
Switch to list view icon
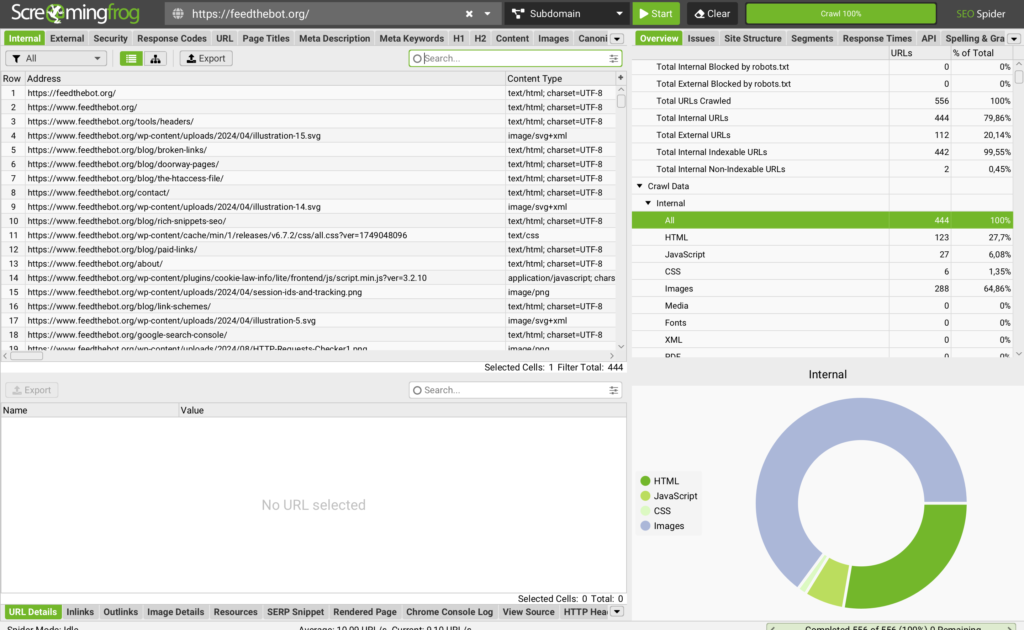131,59
